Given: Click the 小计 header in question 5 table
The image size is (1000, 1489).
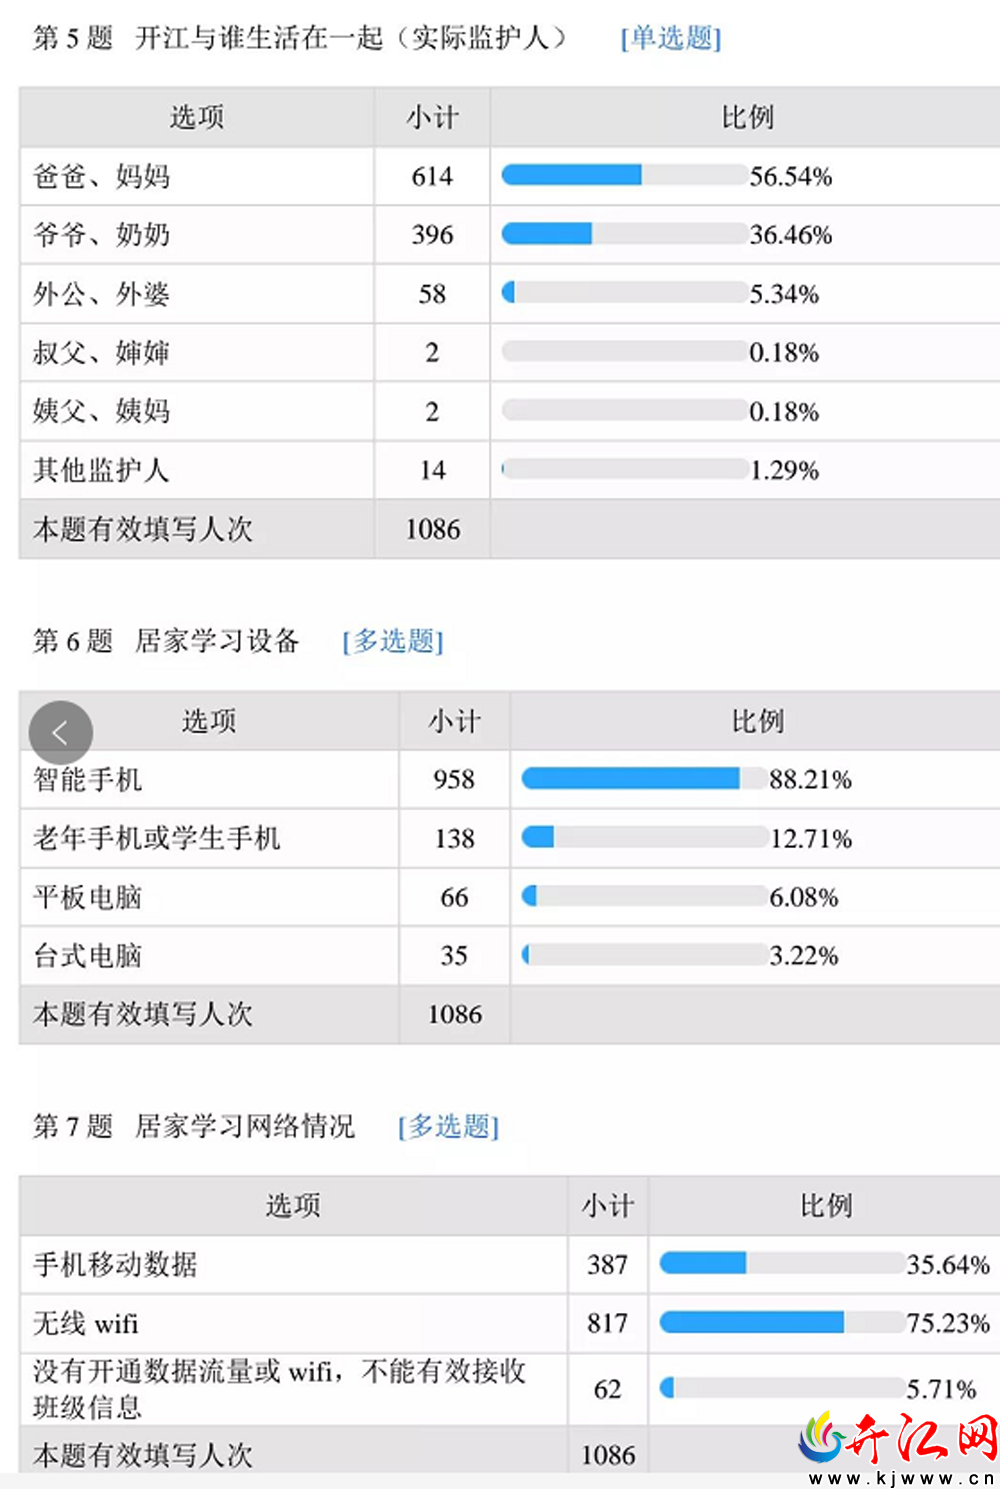Looking at the screenshot, I should [432, 118].
